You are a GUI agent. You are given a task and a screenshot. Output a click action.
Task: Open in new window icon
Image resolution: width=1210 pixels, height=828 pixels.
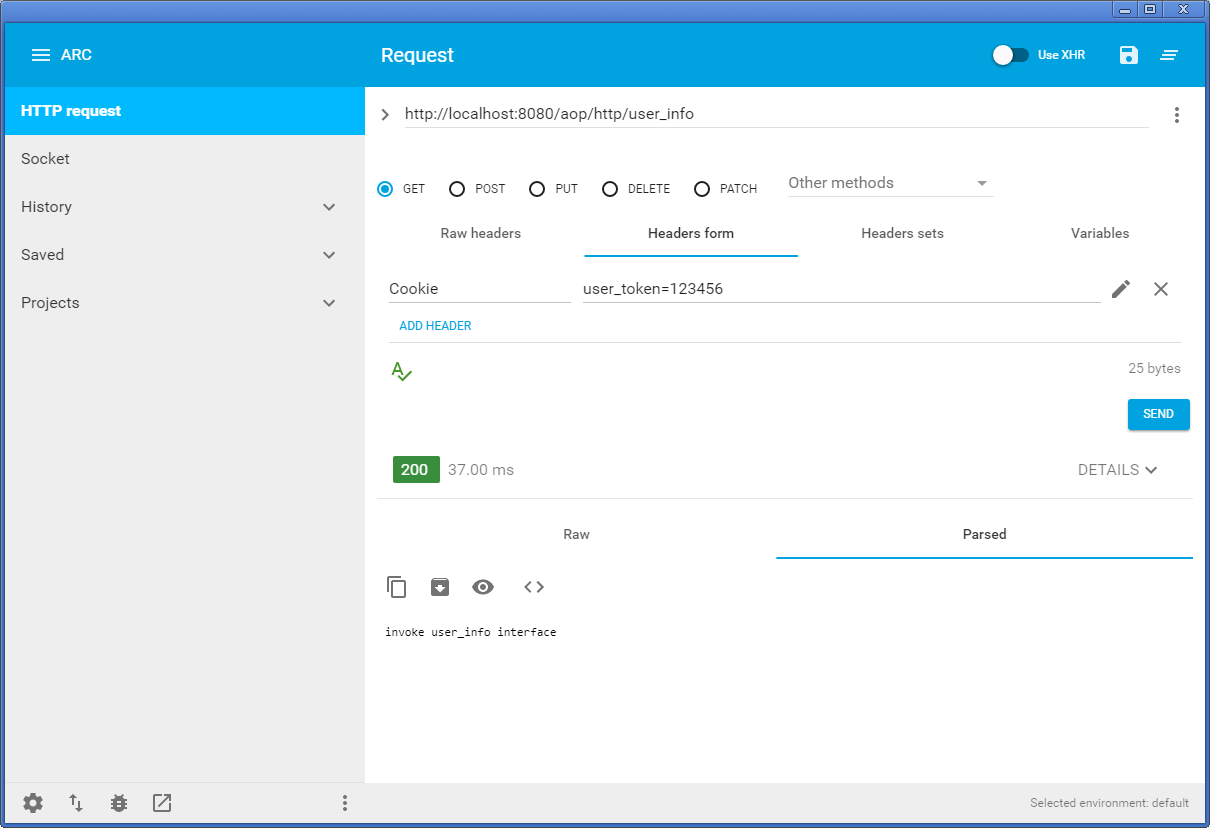click(x=162, y=803)
